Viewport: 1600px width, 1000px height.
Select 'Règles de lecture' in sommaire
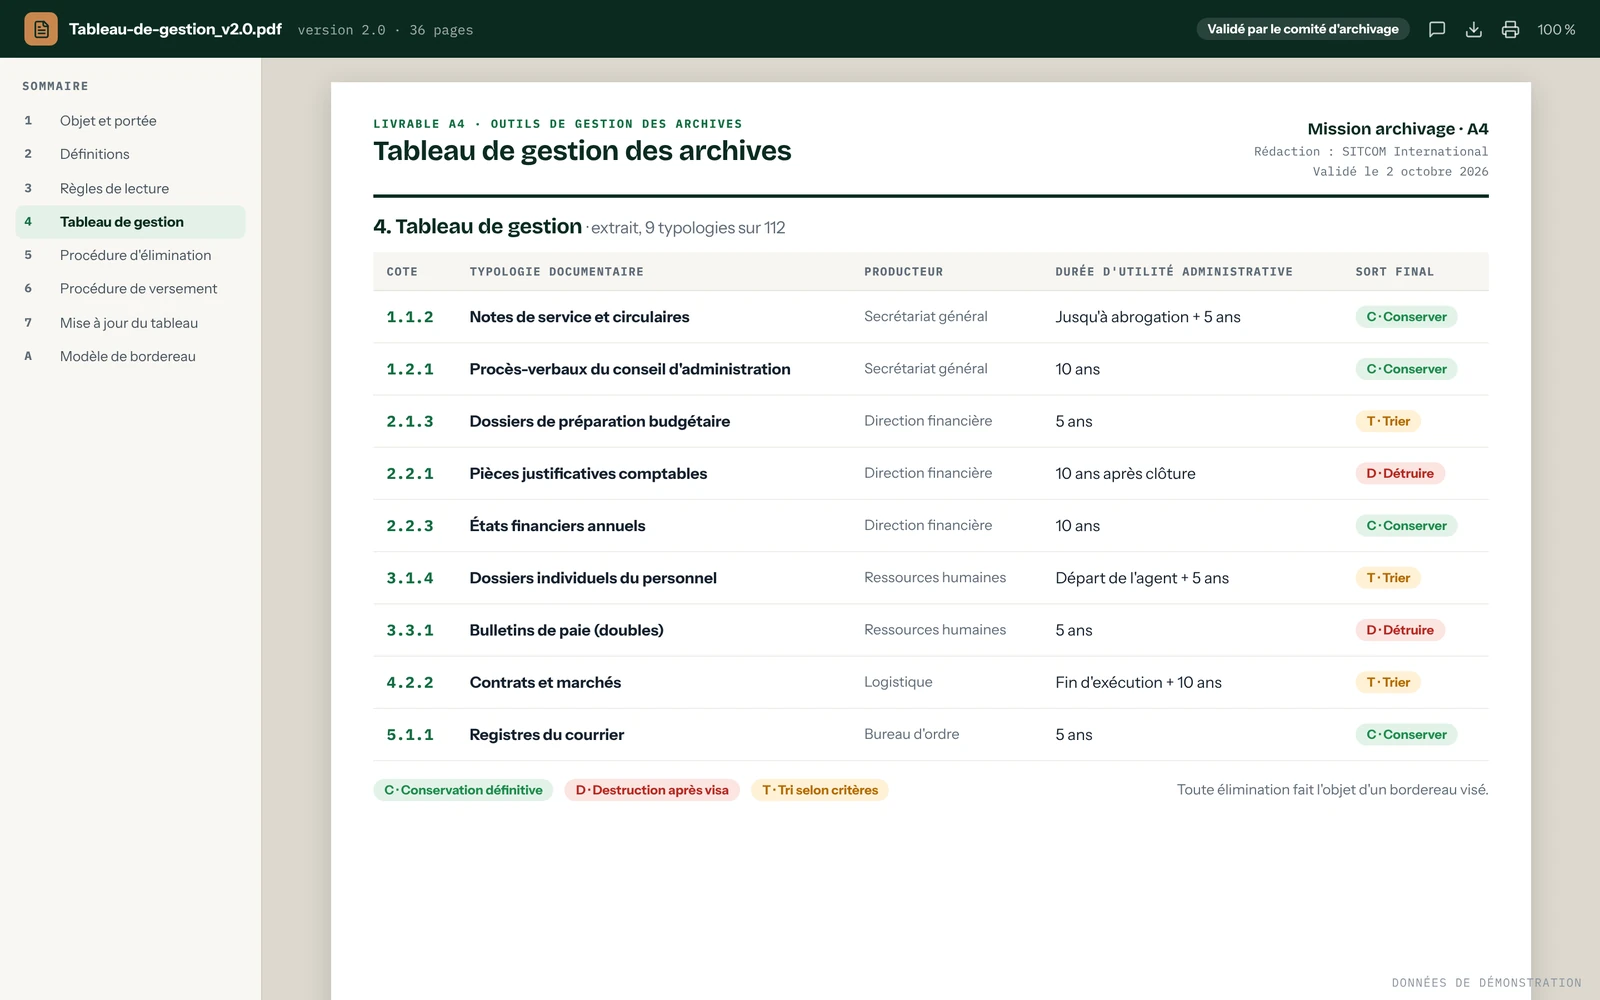click(x=130, y=188)
